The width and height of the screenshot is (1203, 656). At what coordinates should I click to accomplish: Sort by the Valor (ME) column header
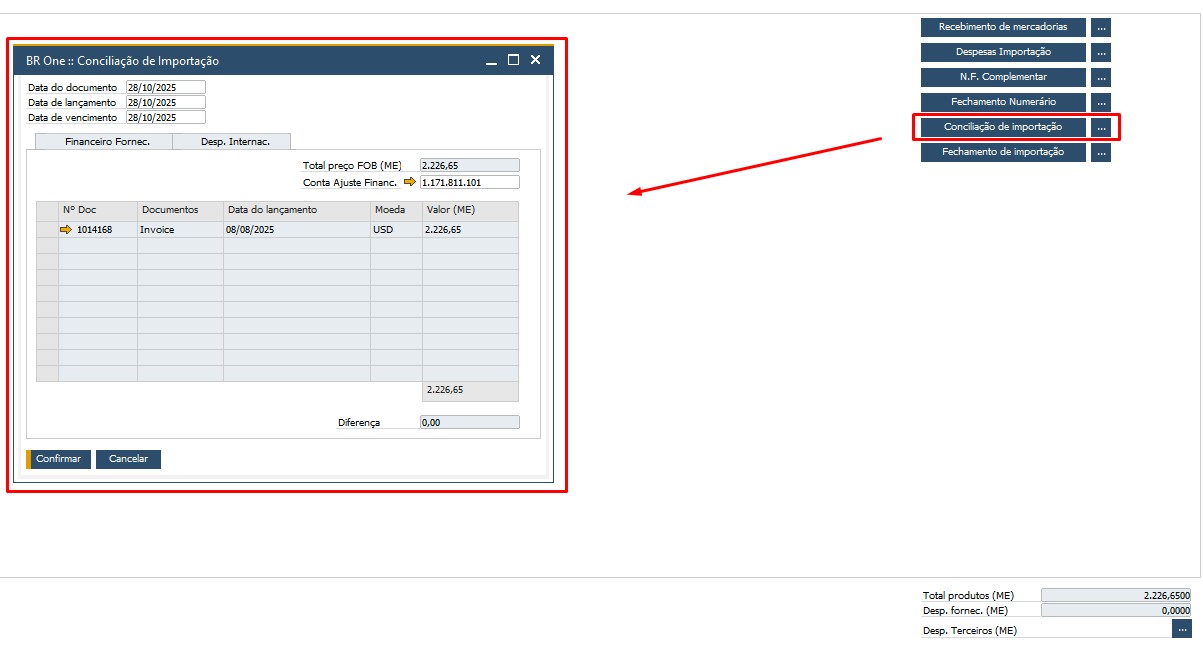tap(469, 210)
